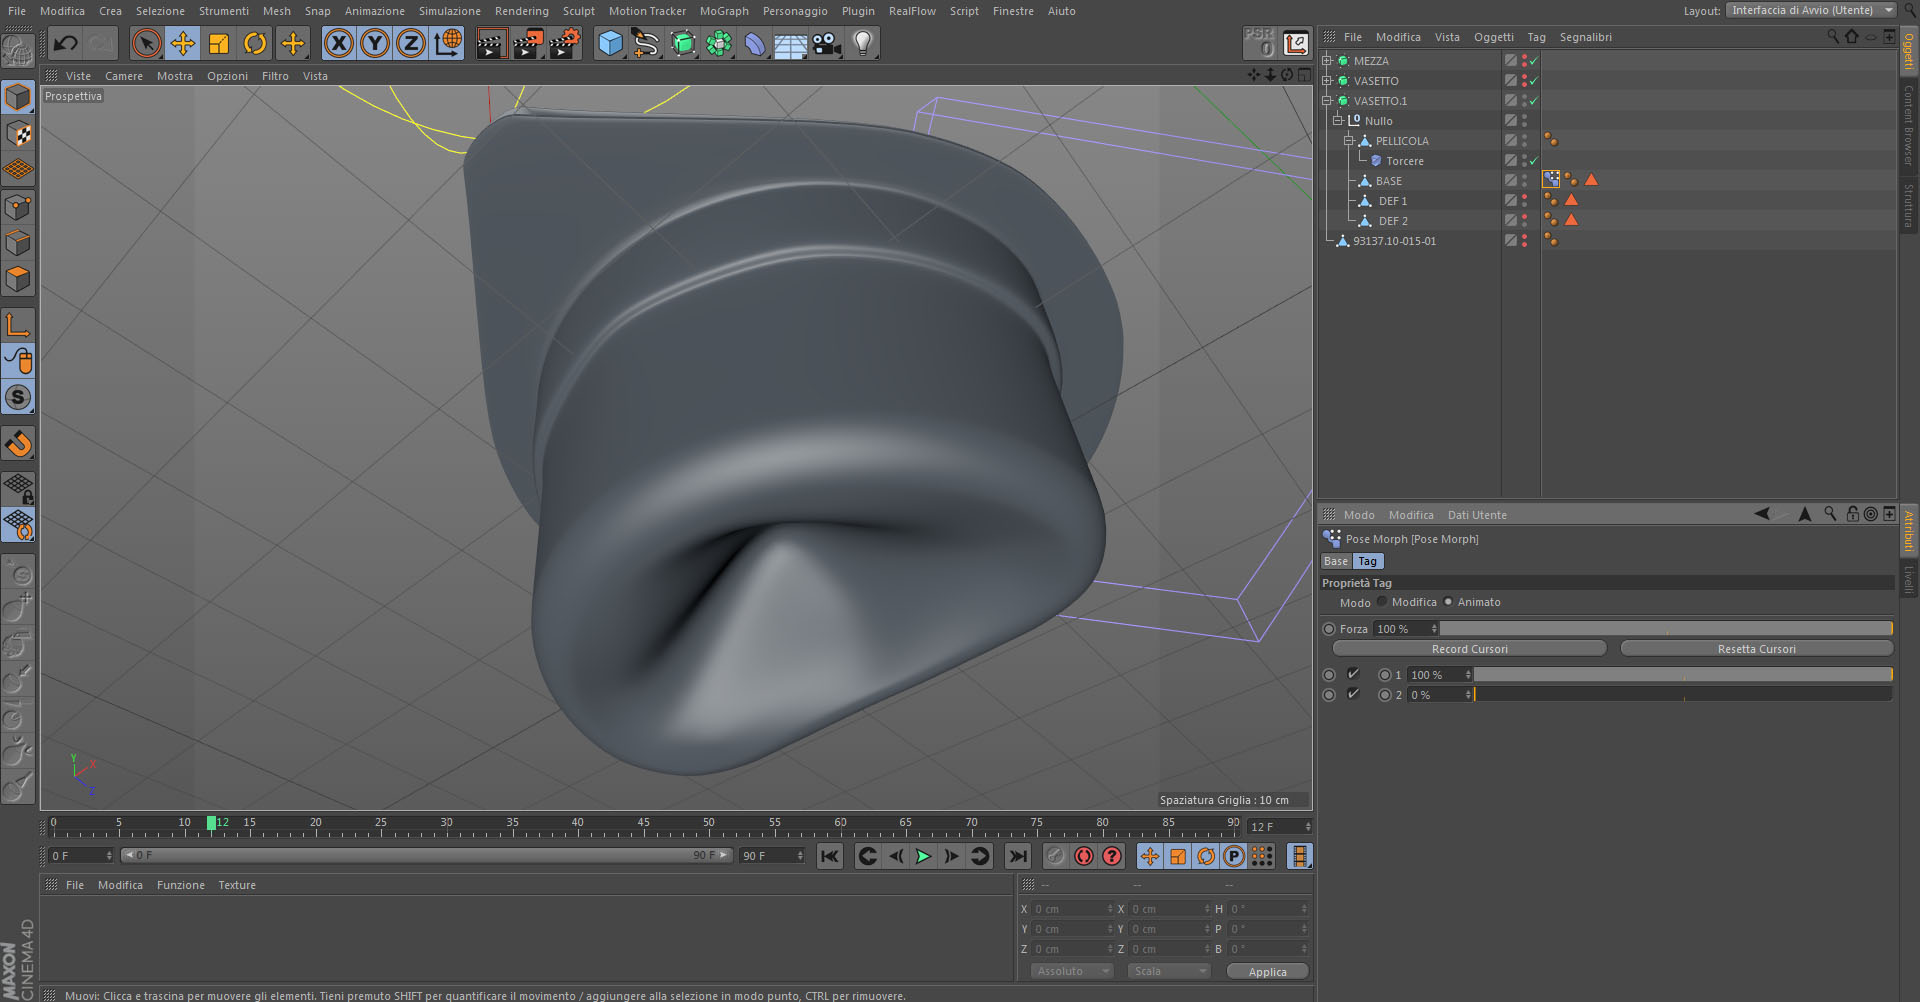Viewport: 1920px width, 1002px height.
Task: Click the Pose Morph tag on BASE
Action: point(1551,180)
